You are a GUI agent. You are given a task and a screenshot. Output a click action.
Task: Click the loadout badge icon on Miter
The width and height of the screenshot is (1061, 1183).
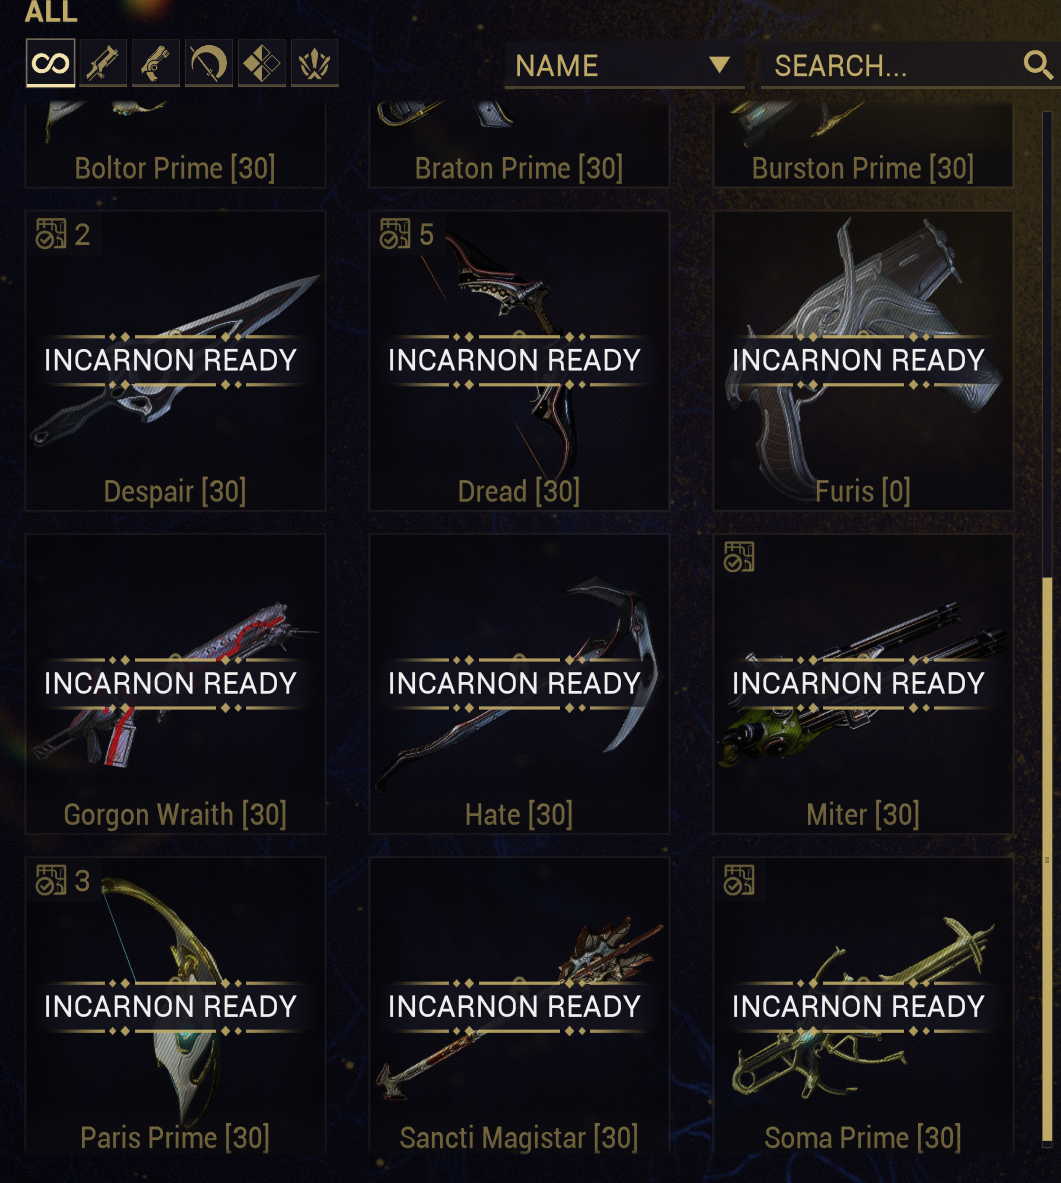(740, 557)
